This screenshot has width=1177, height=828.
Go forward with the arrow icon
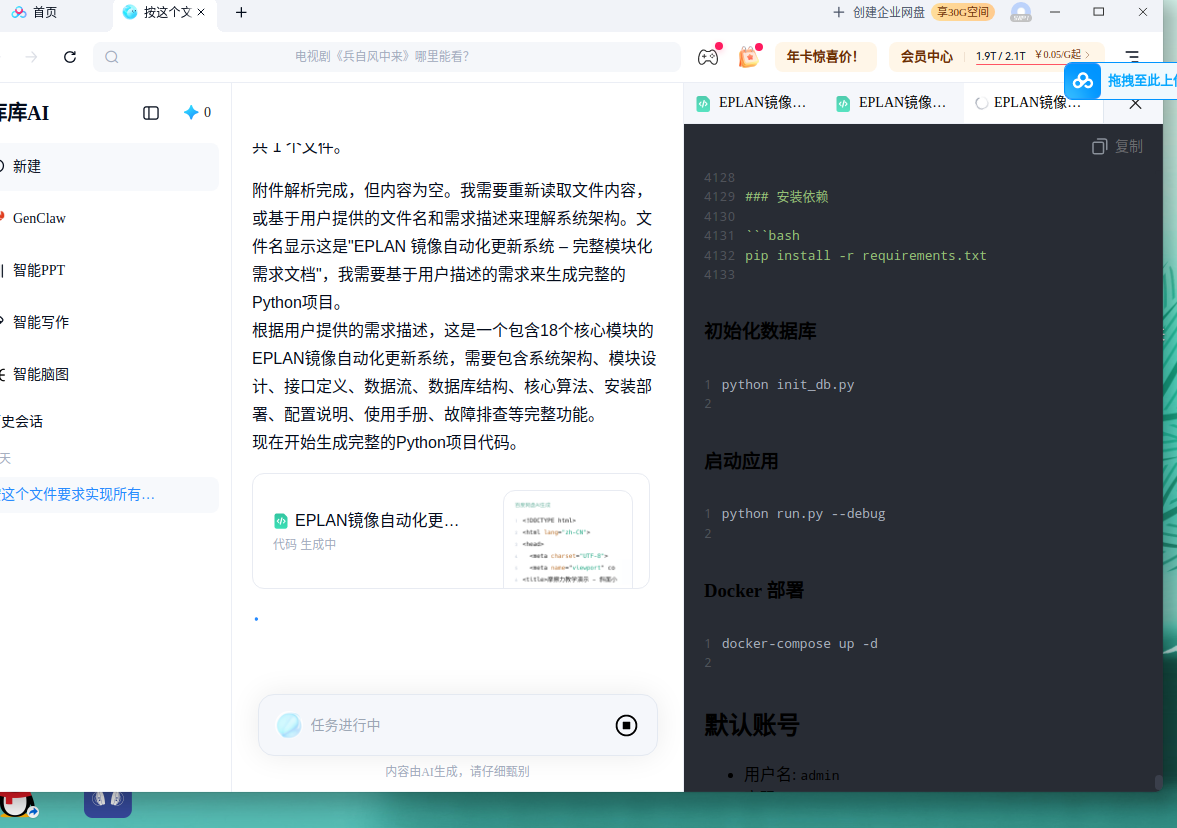tap(31, 57)
